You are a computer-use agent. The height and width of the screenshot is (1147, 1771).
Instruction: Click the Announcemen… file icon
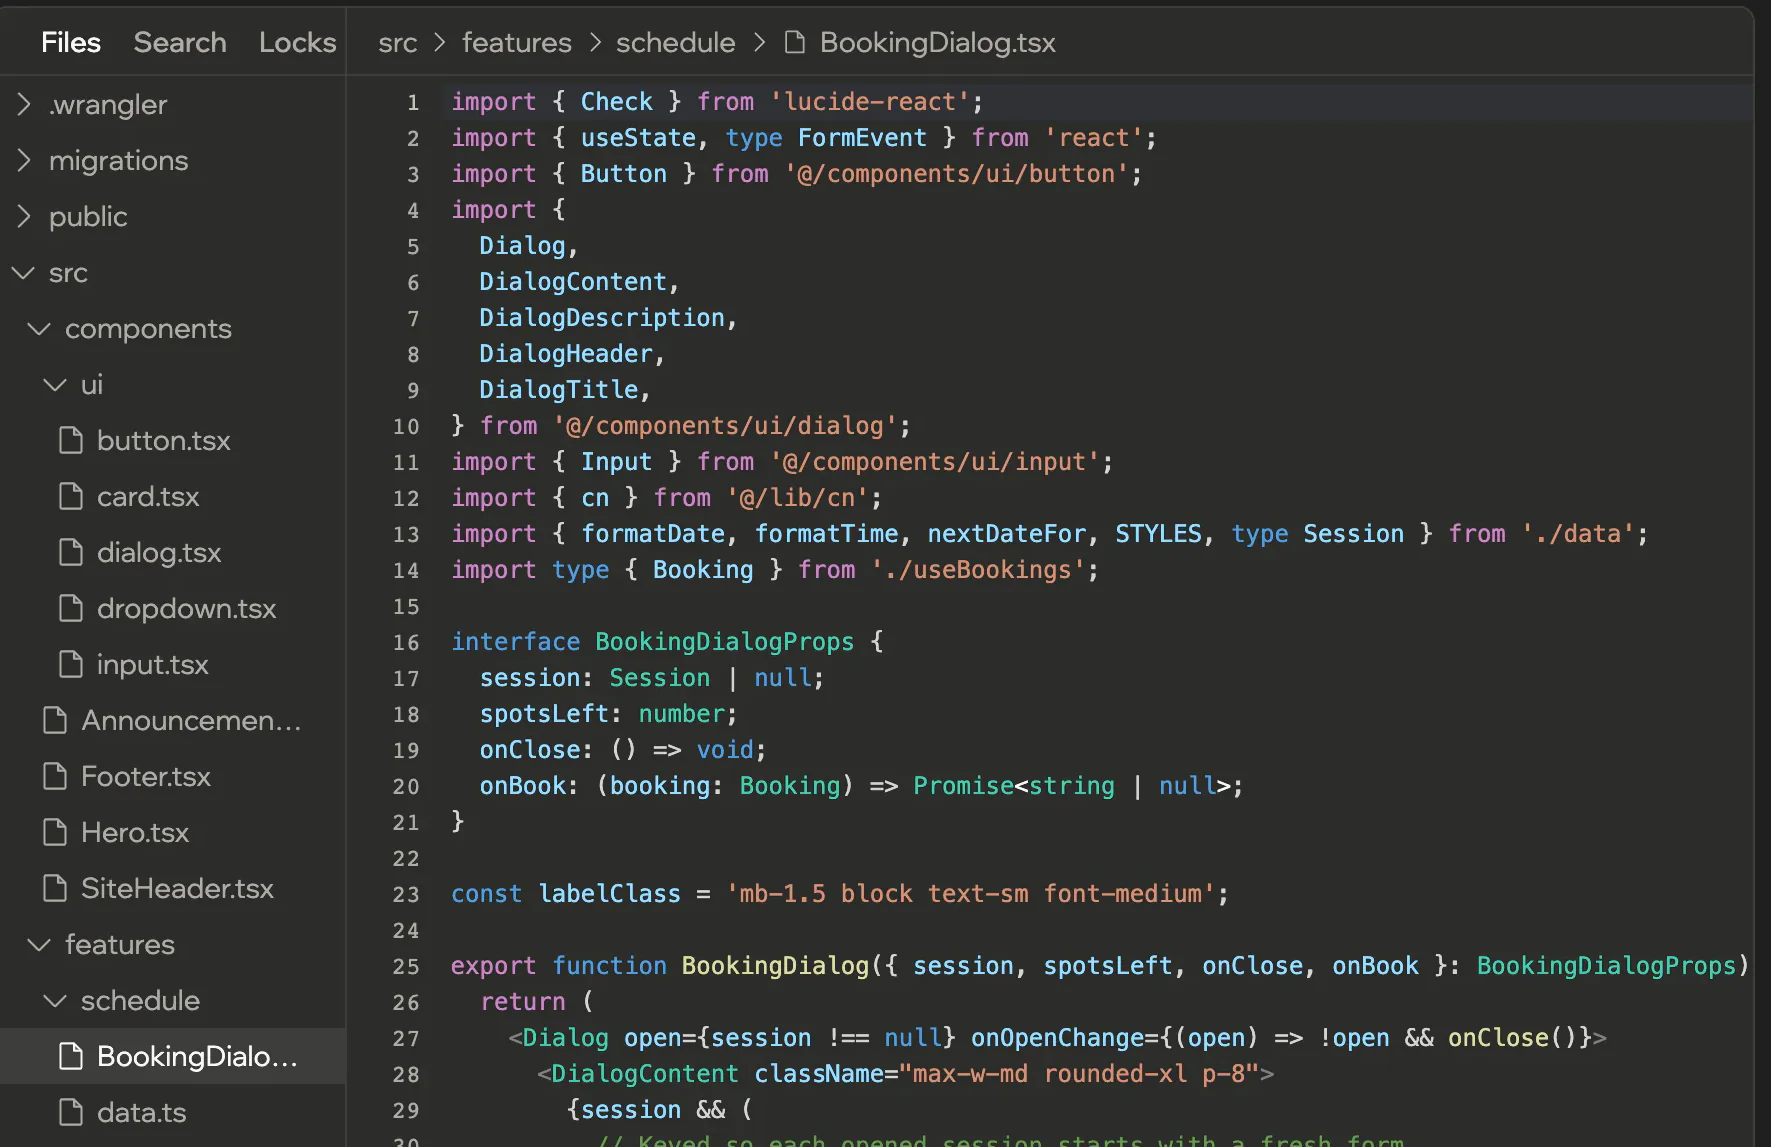pos(55,720)
